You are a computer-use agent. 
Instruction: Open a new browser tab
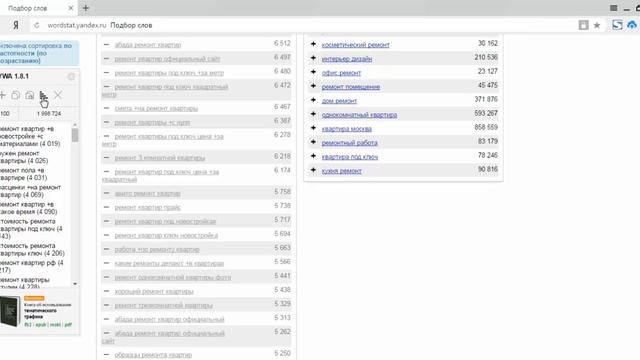coord(86,8)
